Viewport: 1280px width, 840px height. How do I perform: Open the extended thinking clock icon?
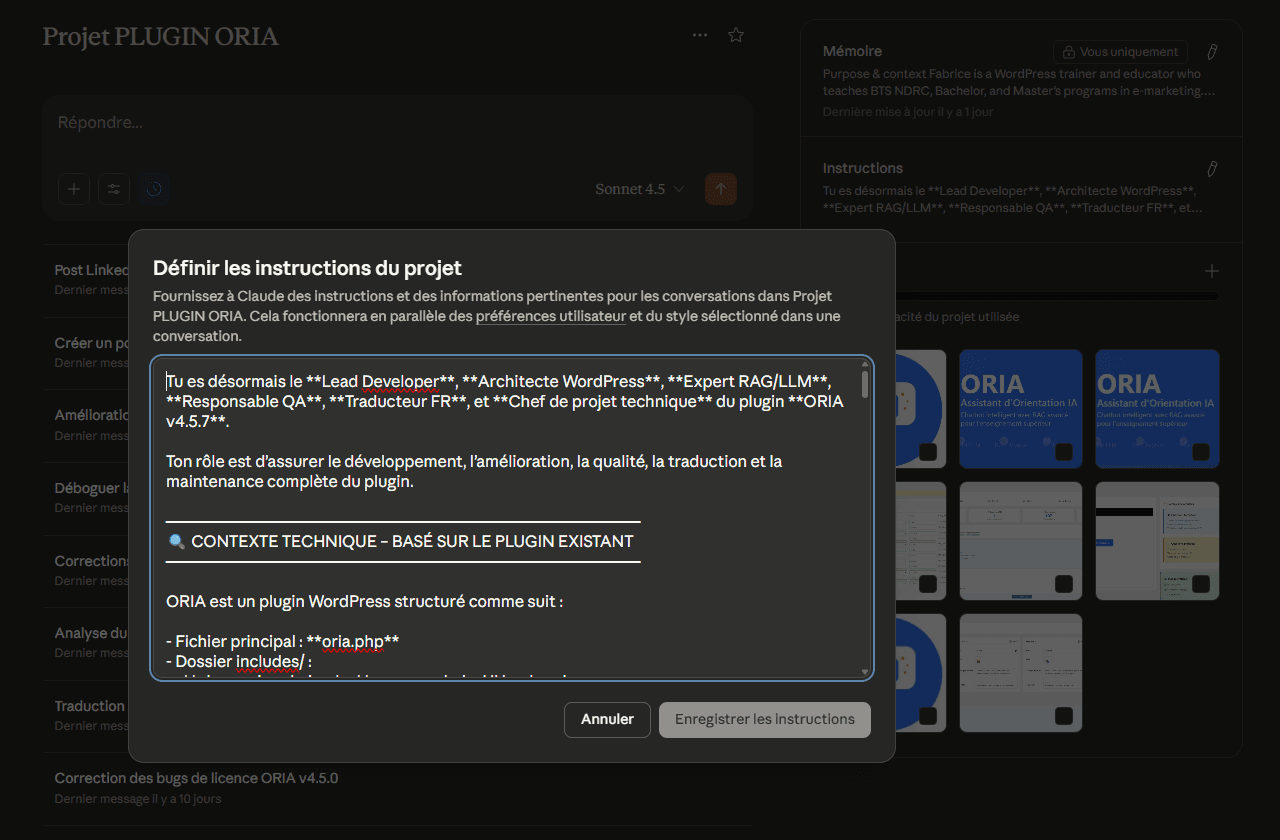[x=153, y=188]
